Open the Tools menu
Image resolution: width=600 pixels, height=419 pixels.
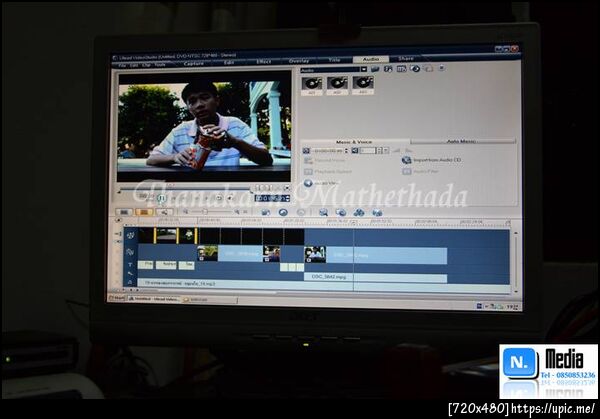click(160, 65)
